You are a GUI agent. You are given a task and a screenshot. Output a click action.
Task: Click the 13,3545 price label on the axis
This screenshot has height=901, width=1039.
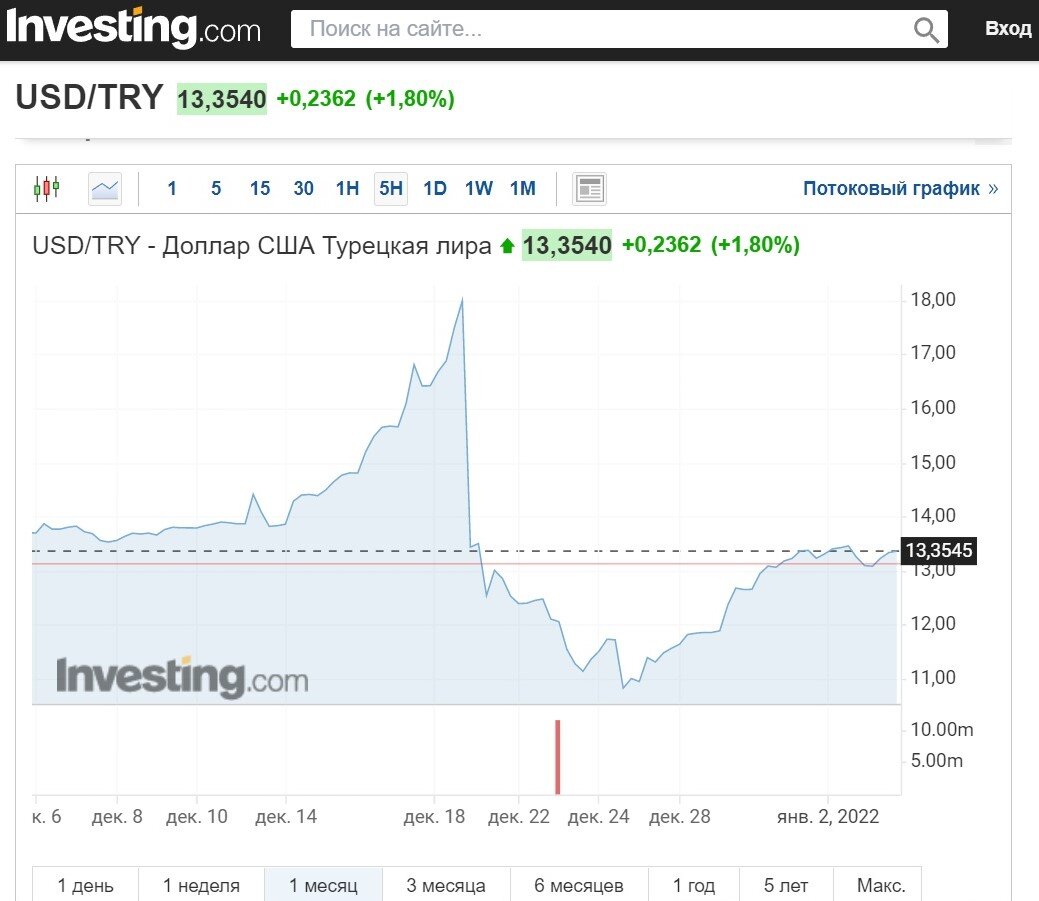[x=938, y=551]
